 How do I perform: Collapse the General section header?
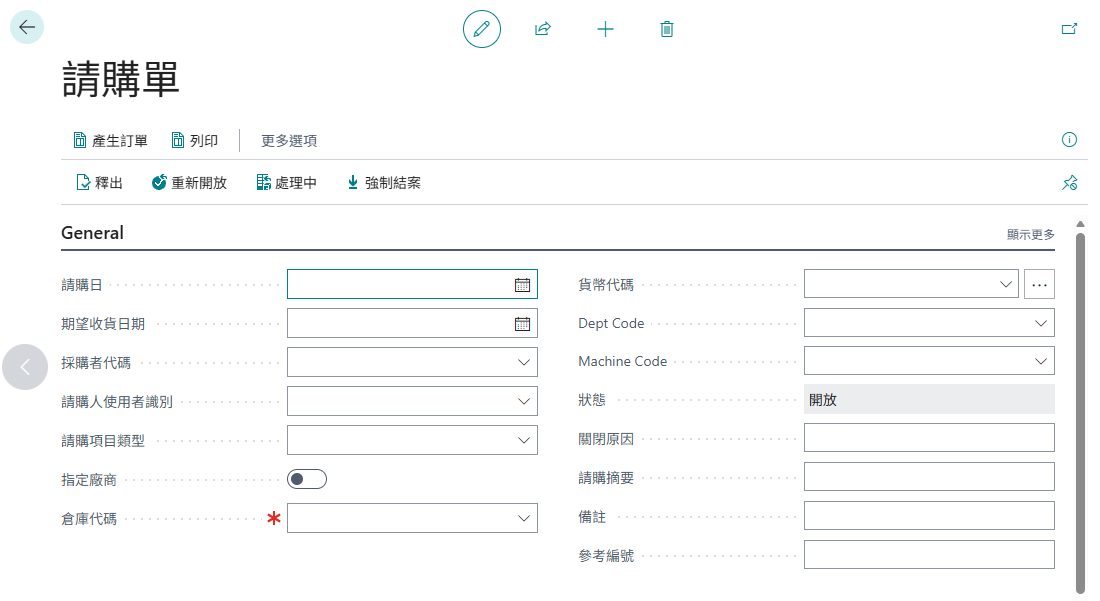(x=93, y=233)
